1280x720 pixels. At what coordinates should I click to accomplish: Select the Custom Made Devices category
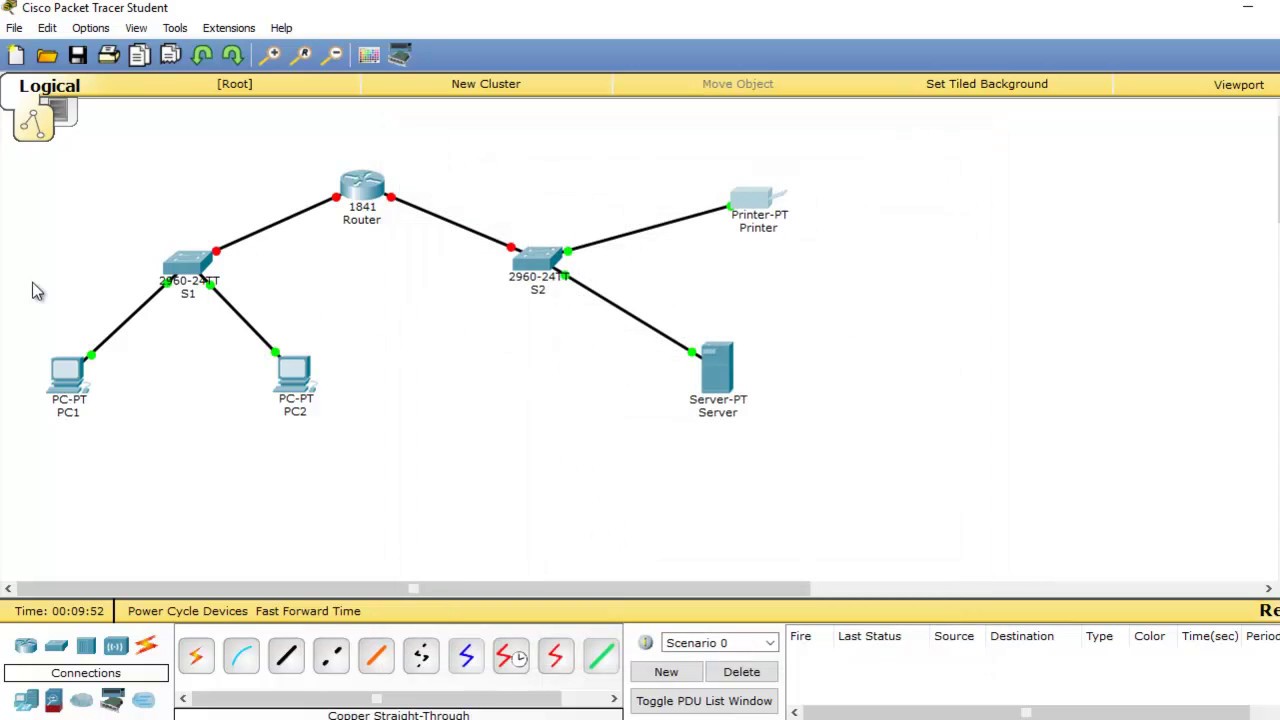112,700
